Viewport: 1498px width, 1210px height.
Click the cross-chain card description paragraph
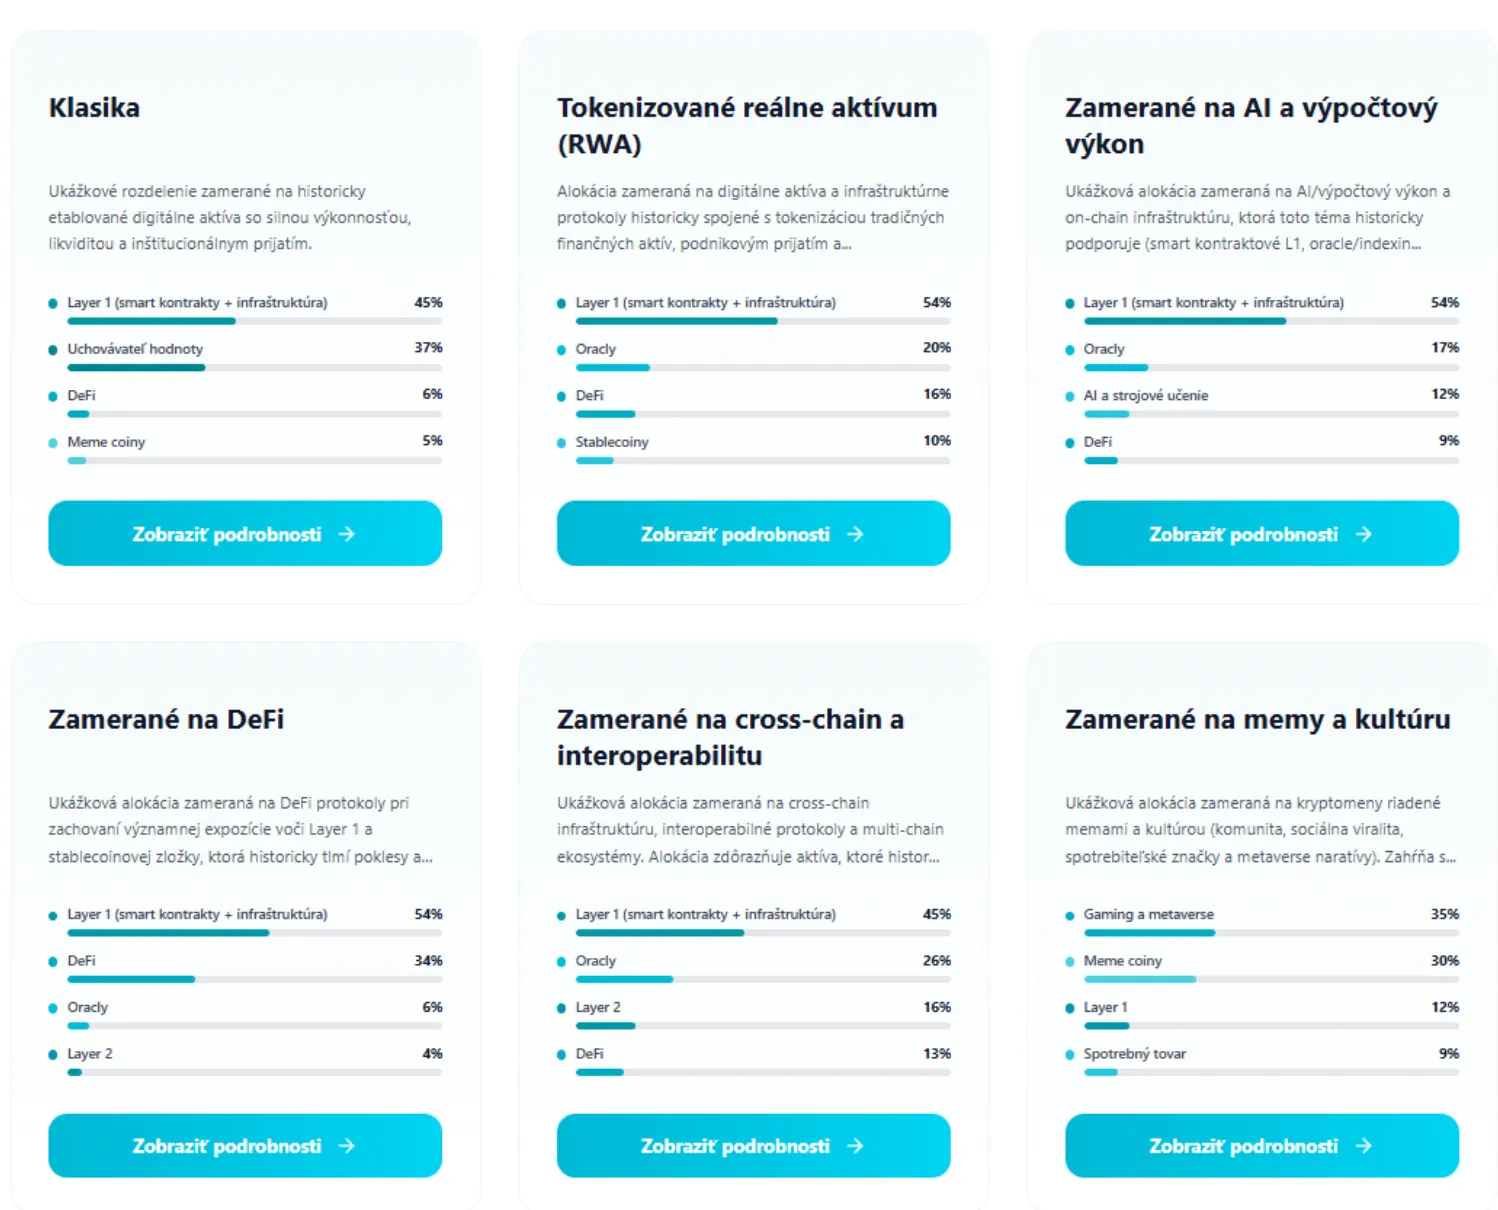pyautogui.click(x=752, y=830)
